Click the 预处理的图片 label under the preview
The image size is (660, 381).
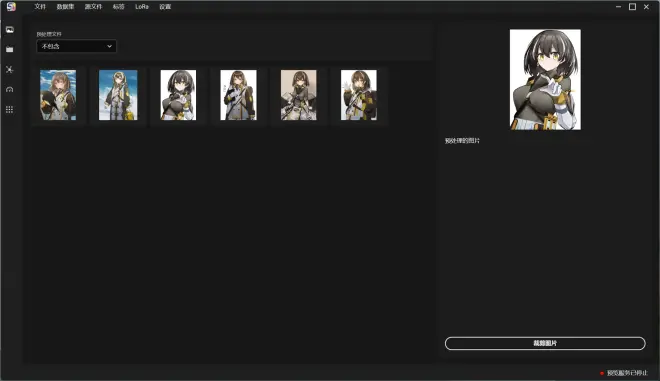[x=462, y=141]
